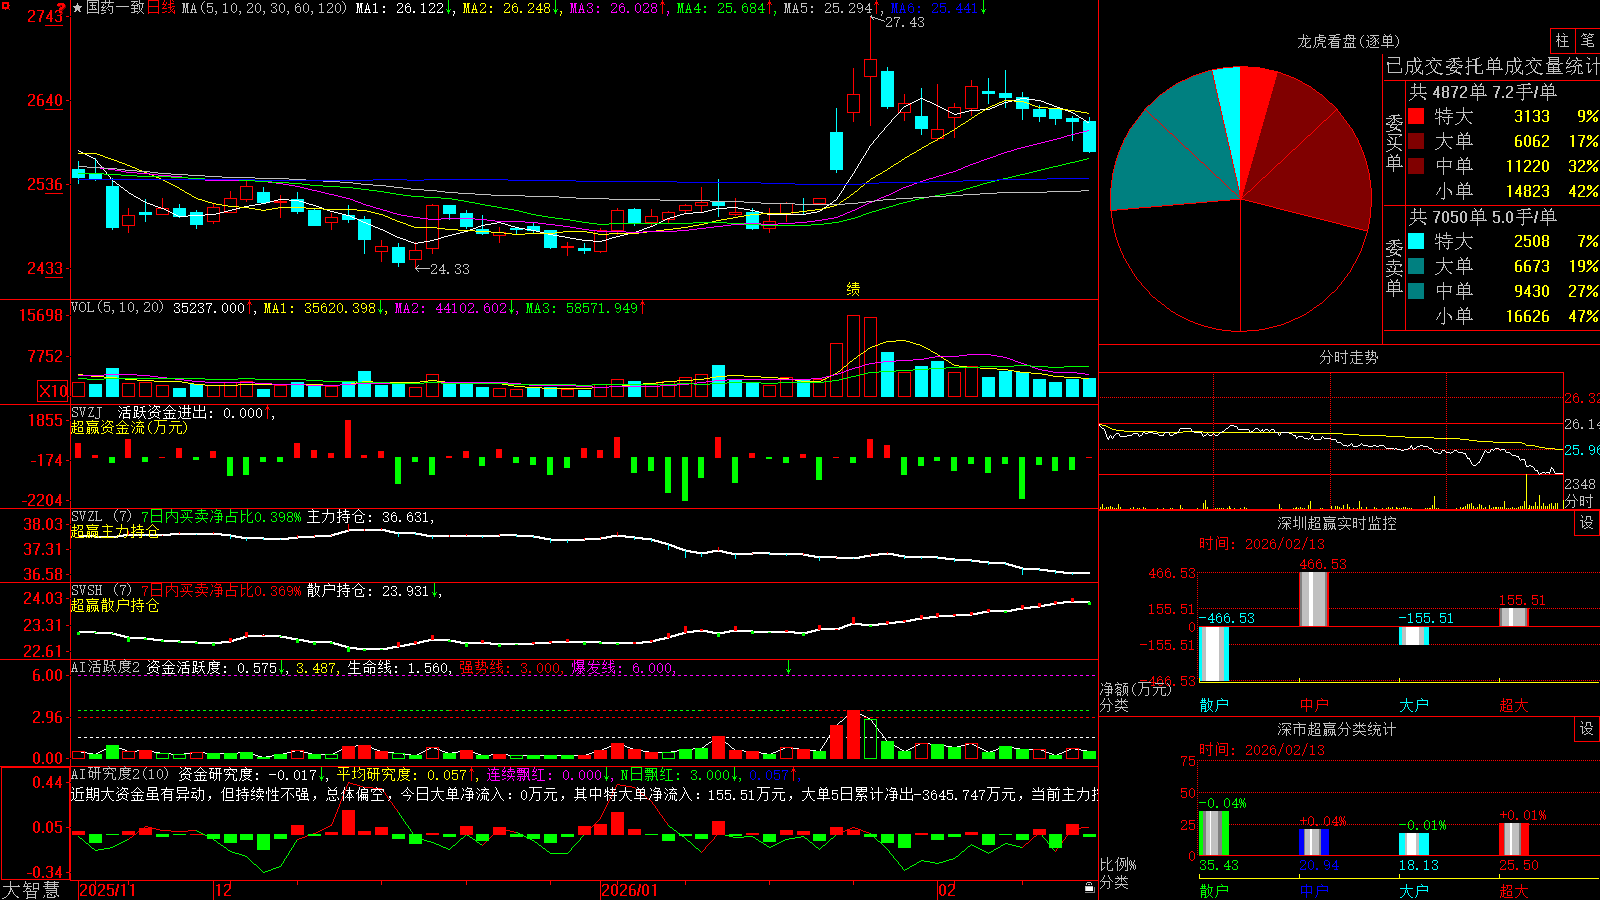Click the 深市超赢分类统计 panel title
The height and width of the screenshot is (900, 1600).
tap(1337, 729)
